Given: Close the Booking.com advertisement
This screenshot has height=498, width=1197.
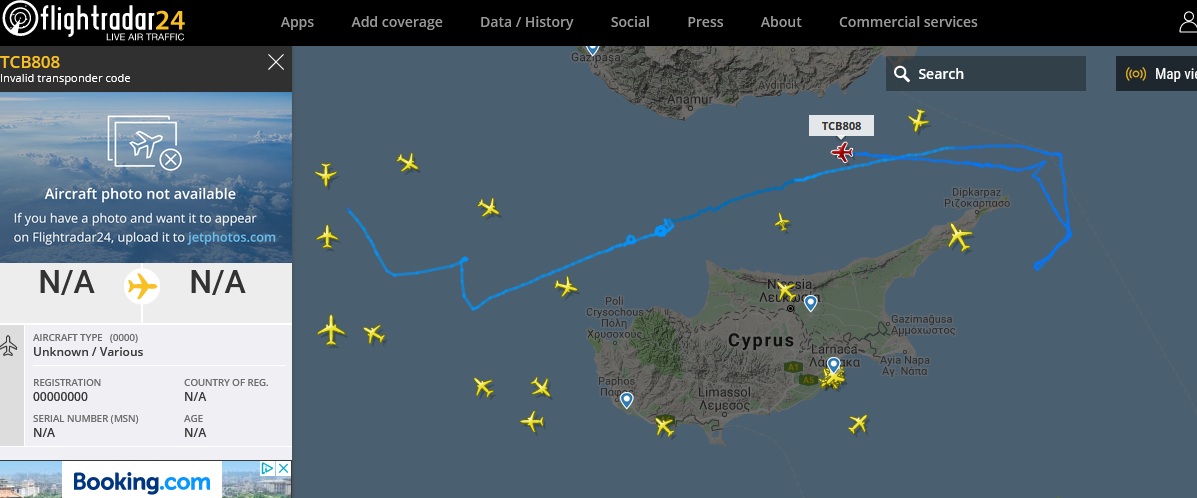Looking at the screenshot, I should [282, 468].
